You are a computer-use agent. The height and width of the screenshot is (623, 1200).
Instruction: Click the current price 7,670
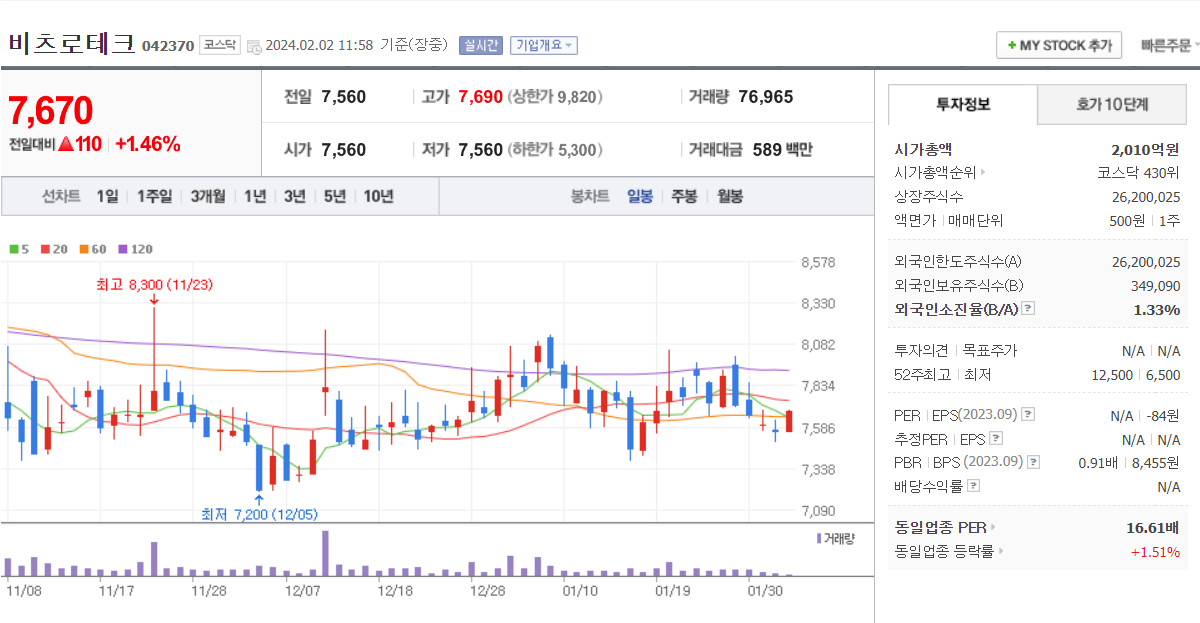(x=50, y=111)
